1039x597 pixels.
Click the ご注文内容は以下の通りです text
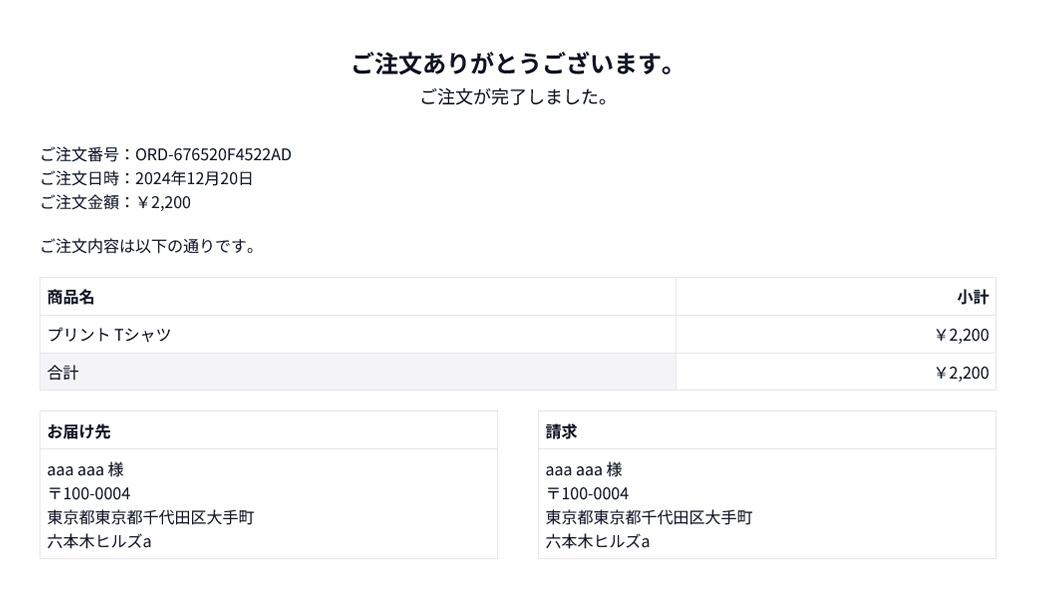pyautogui.click(x=148, y=246)
